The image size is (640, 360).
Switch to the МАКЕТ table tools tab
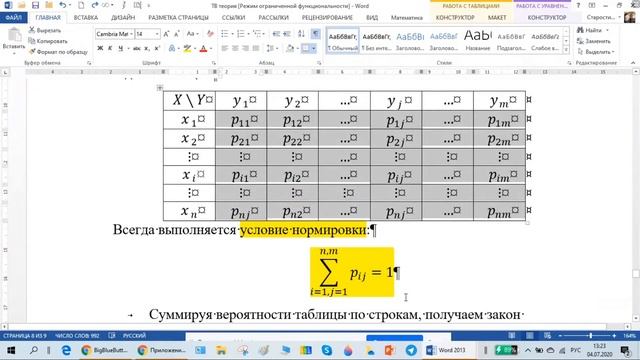(497, 18)
